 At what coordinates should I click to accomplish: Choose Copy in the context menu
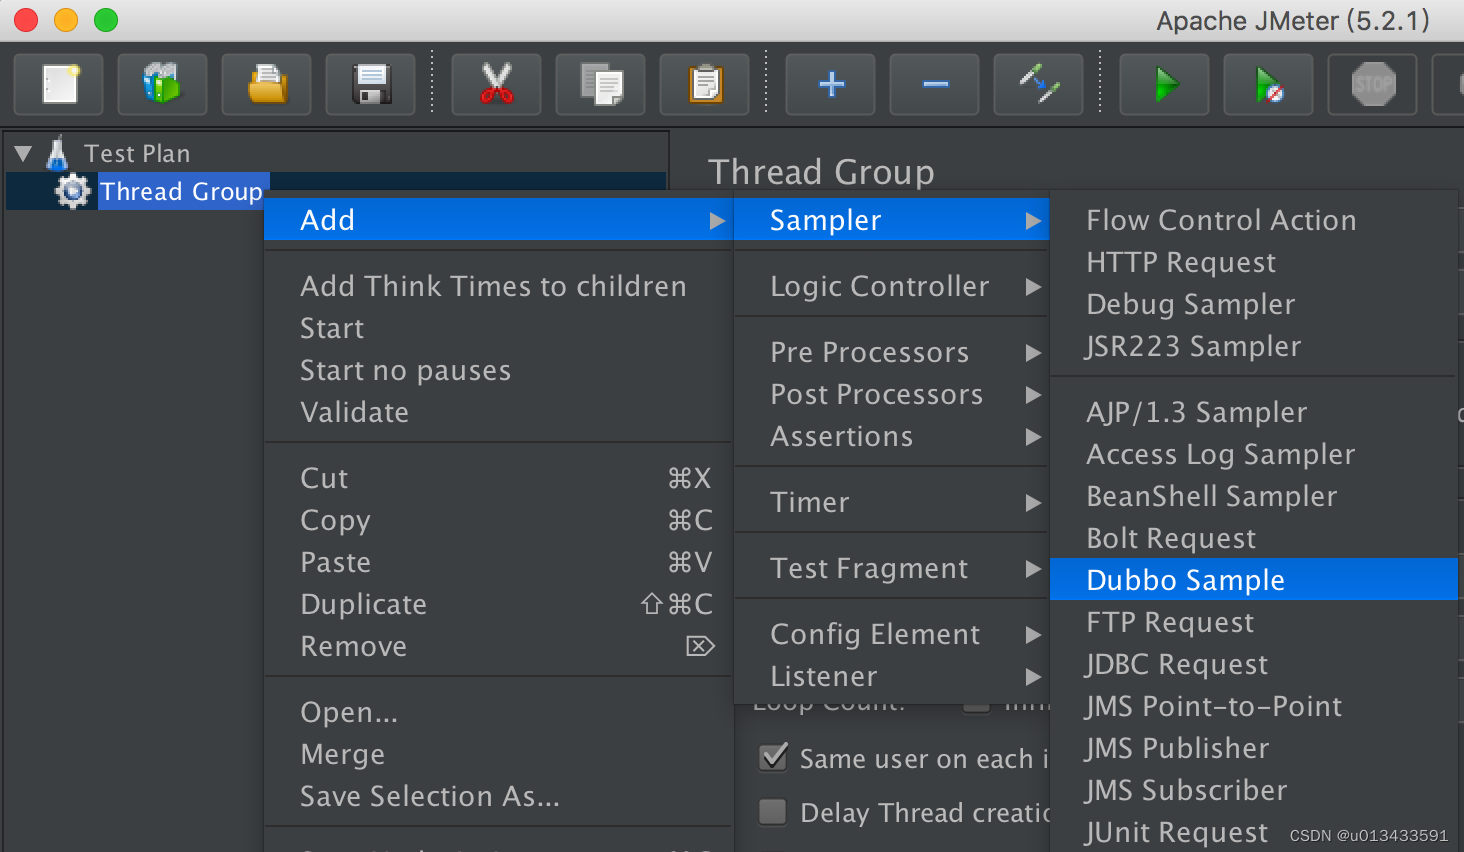pyautogui.click(x=498, y=520)
